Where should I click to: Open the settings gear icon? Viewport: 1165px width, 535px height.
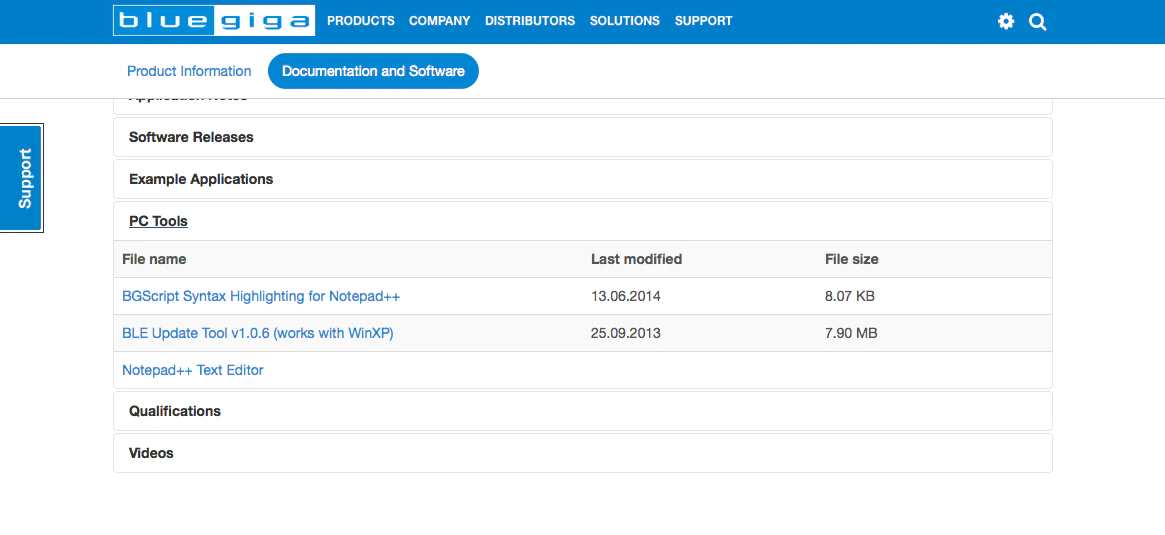coord(1006,22)
